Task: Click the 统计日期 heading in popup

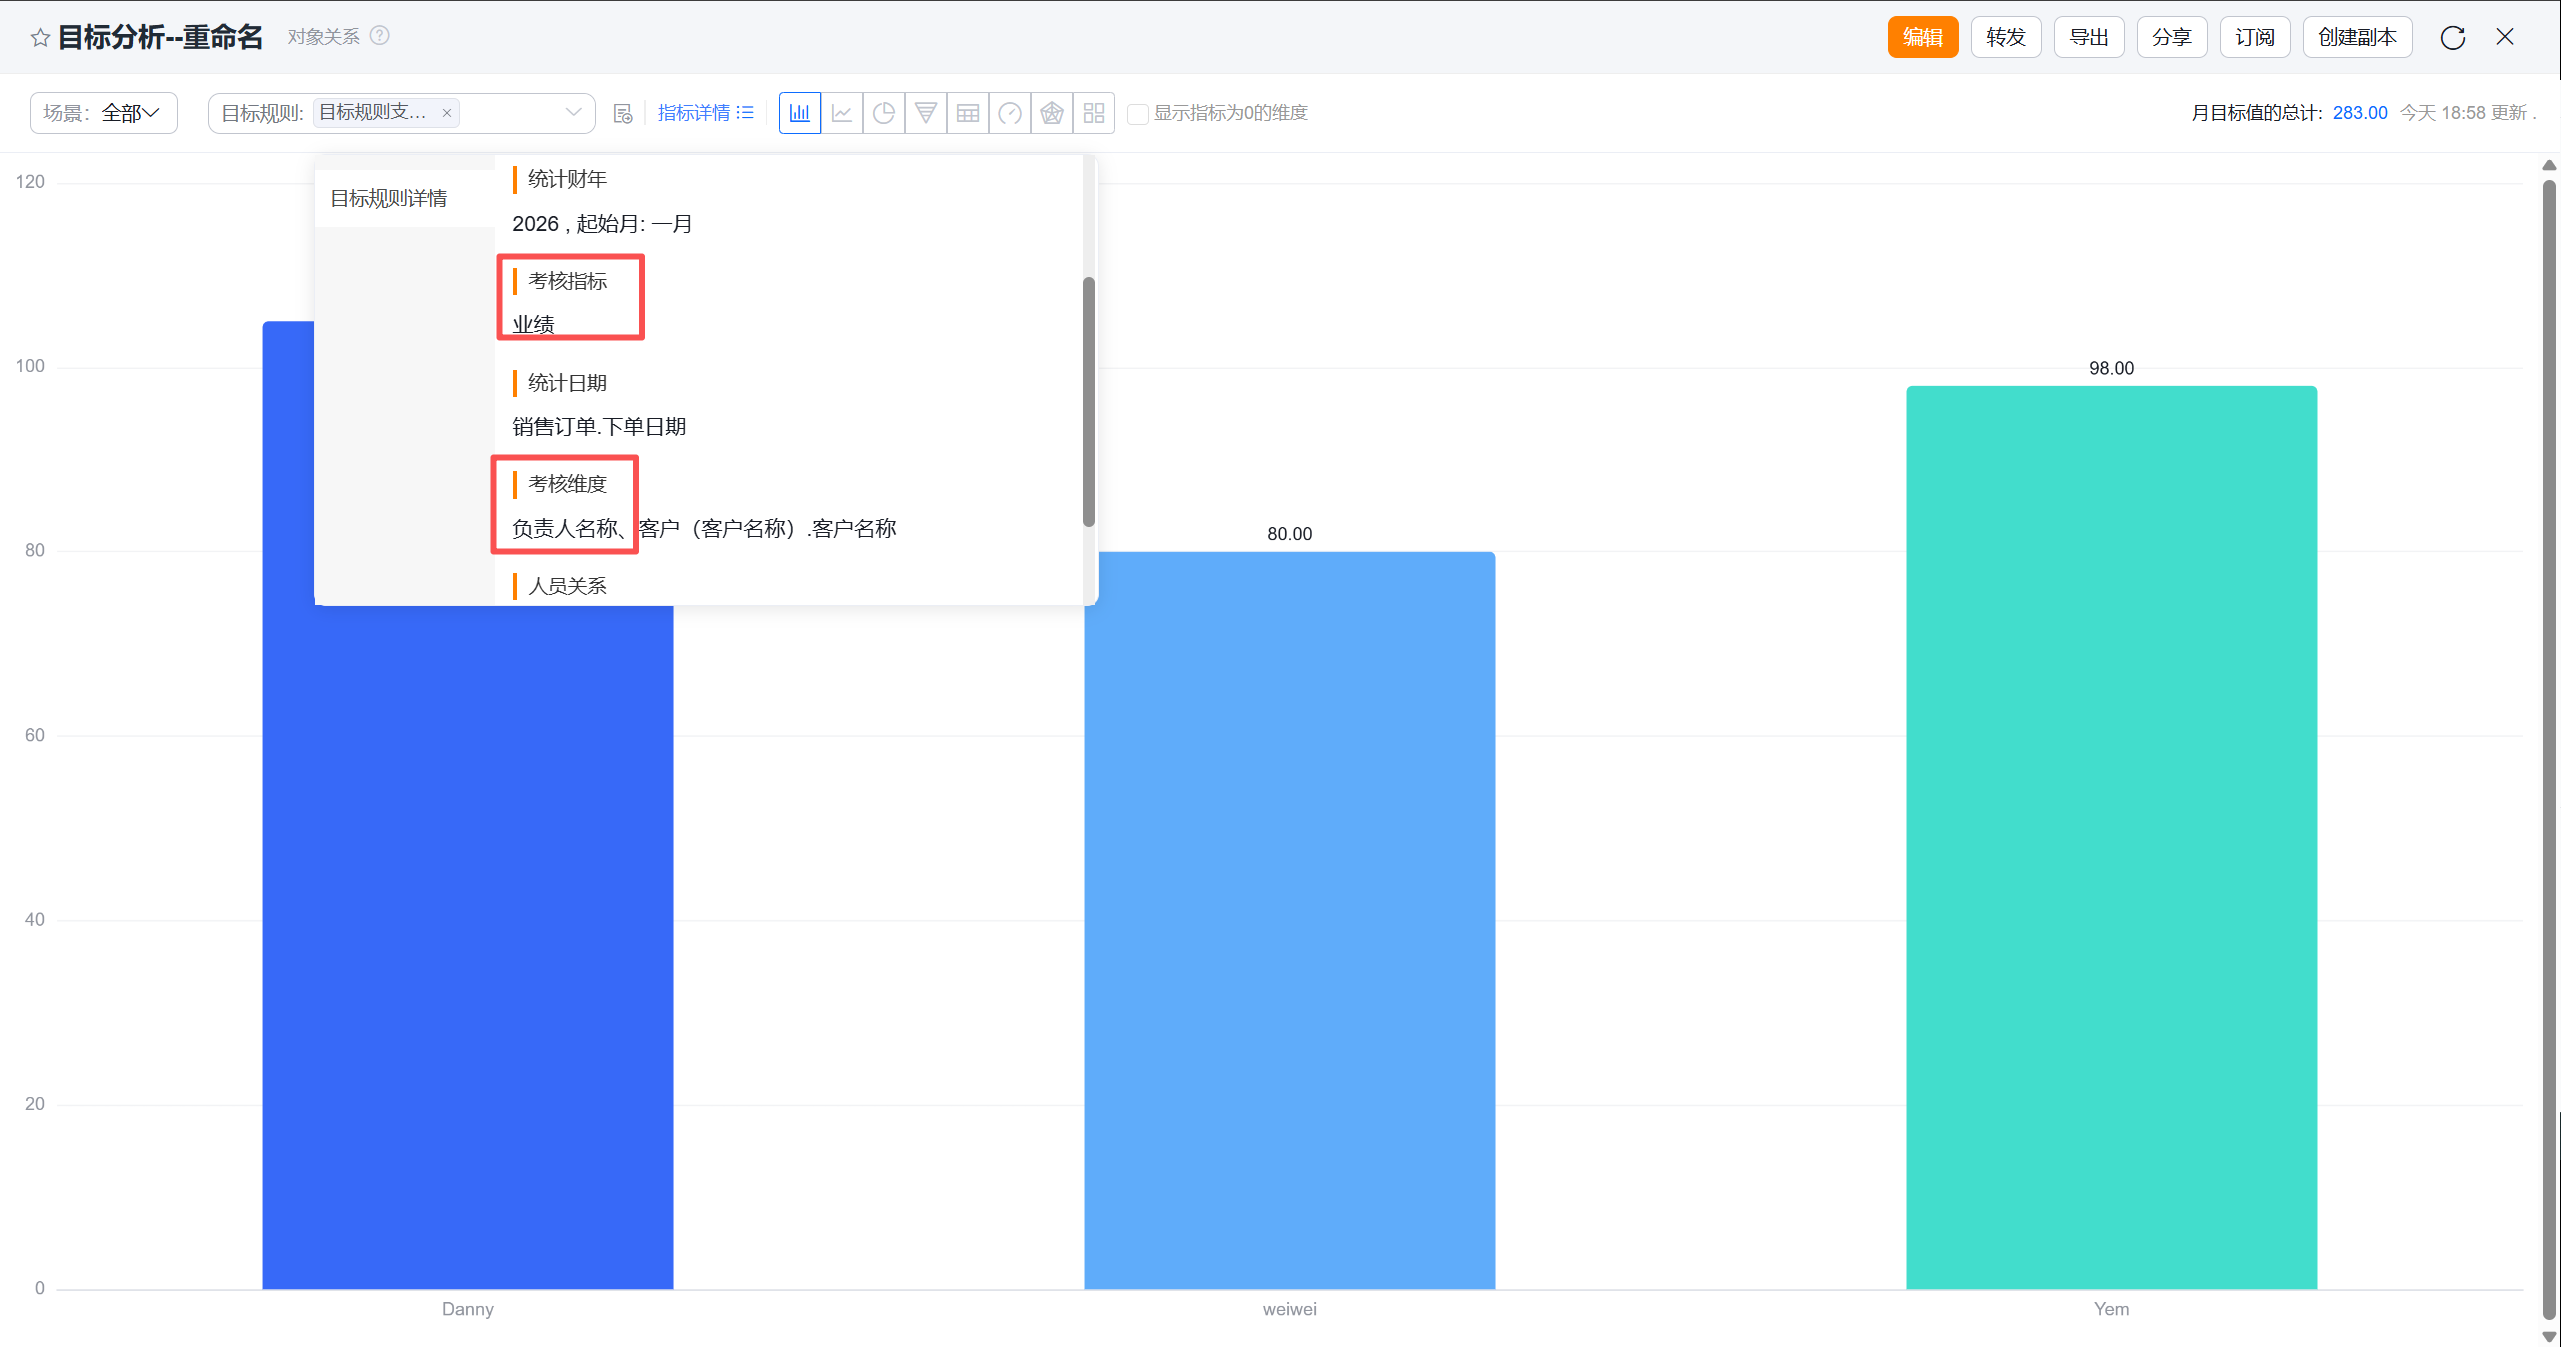Action: [x=567, y=384]
